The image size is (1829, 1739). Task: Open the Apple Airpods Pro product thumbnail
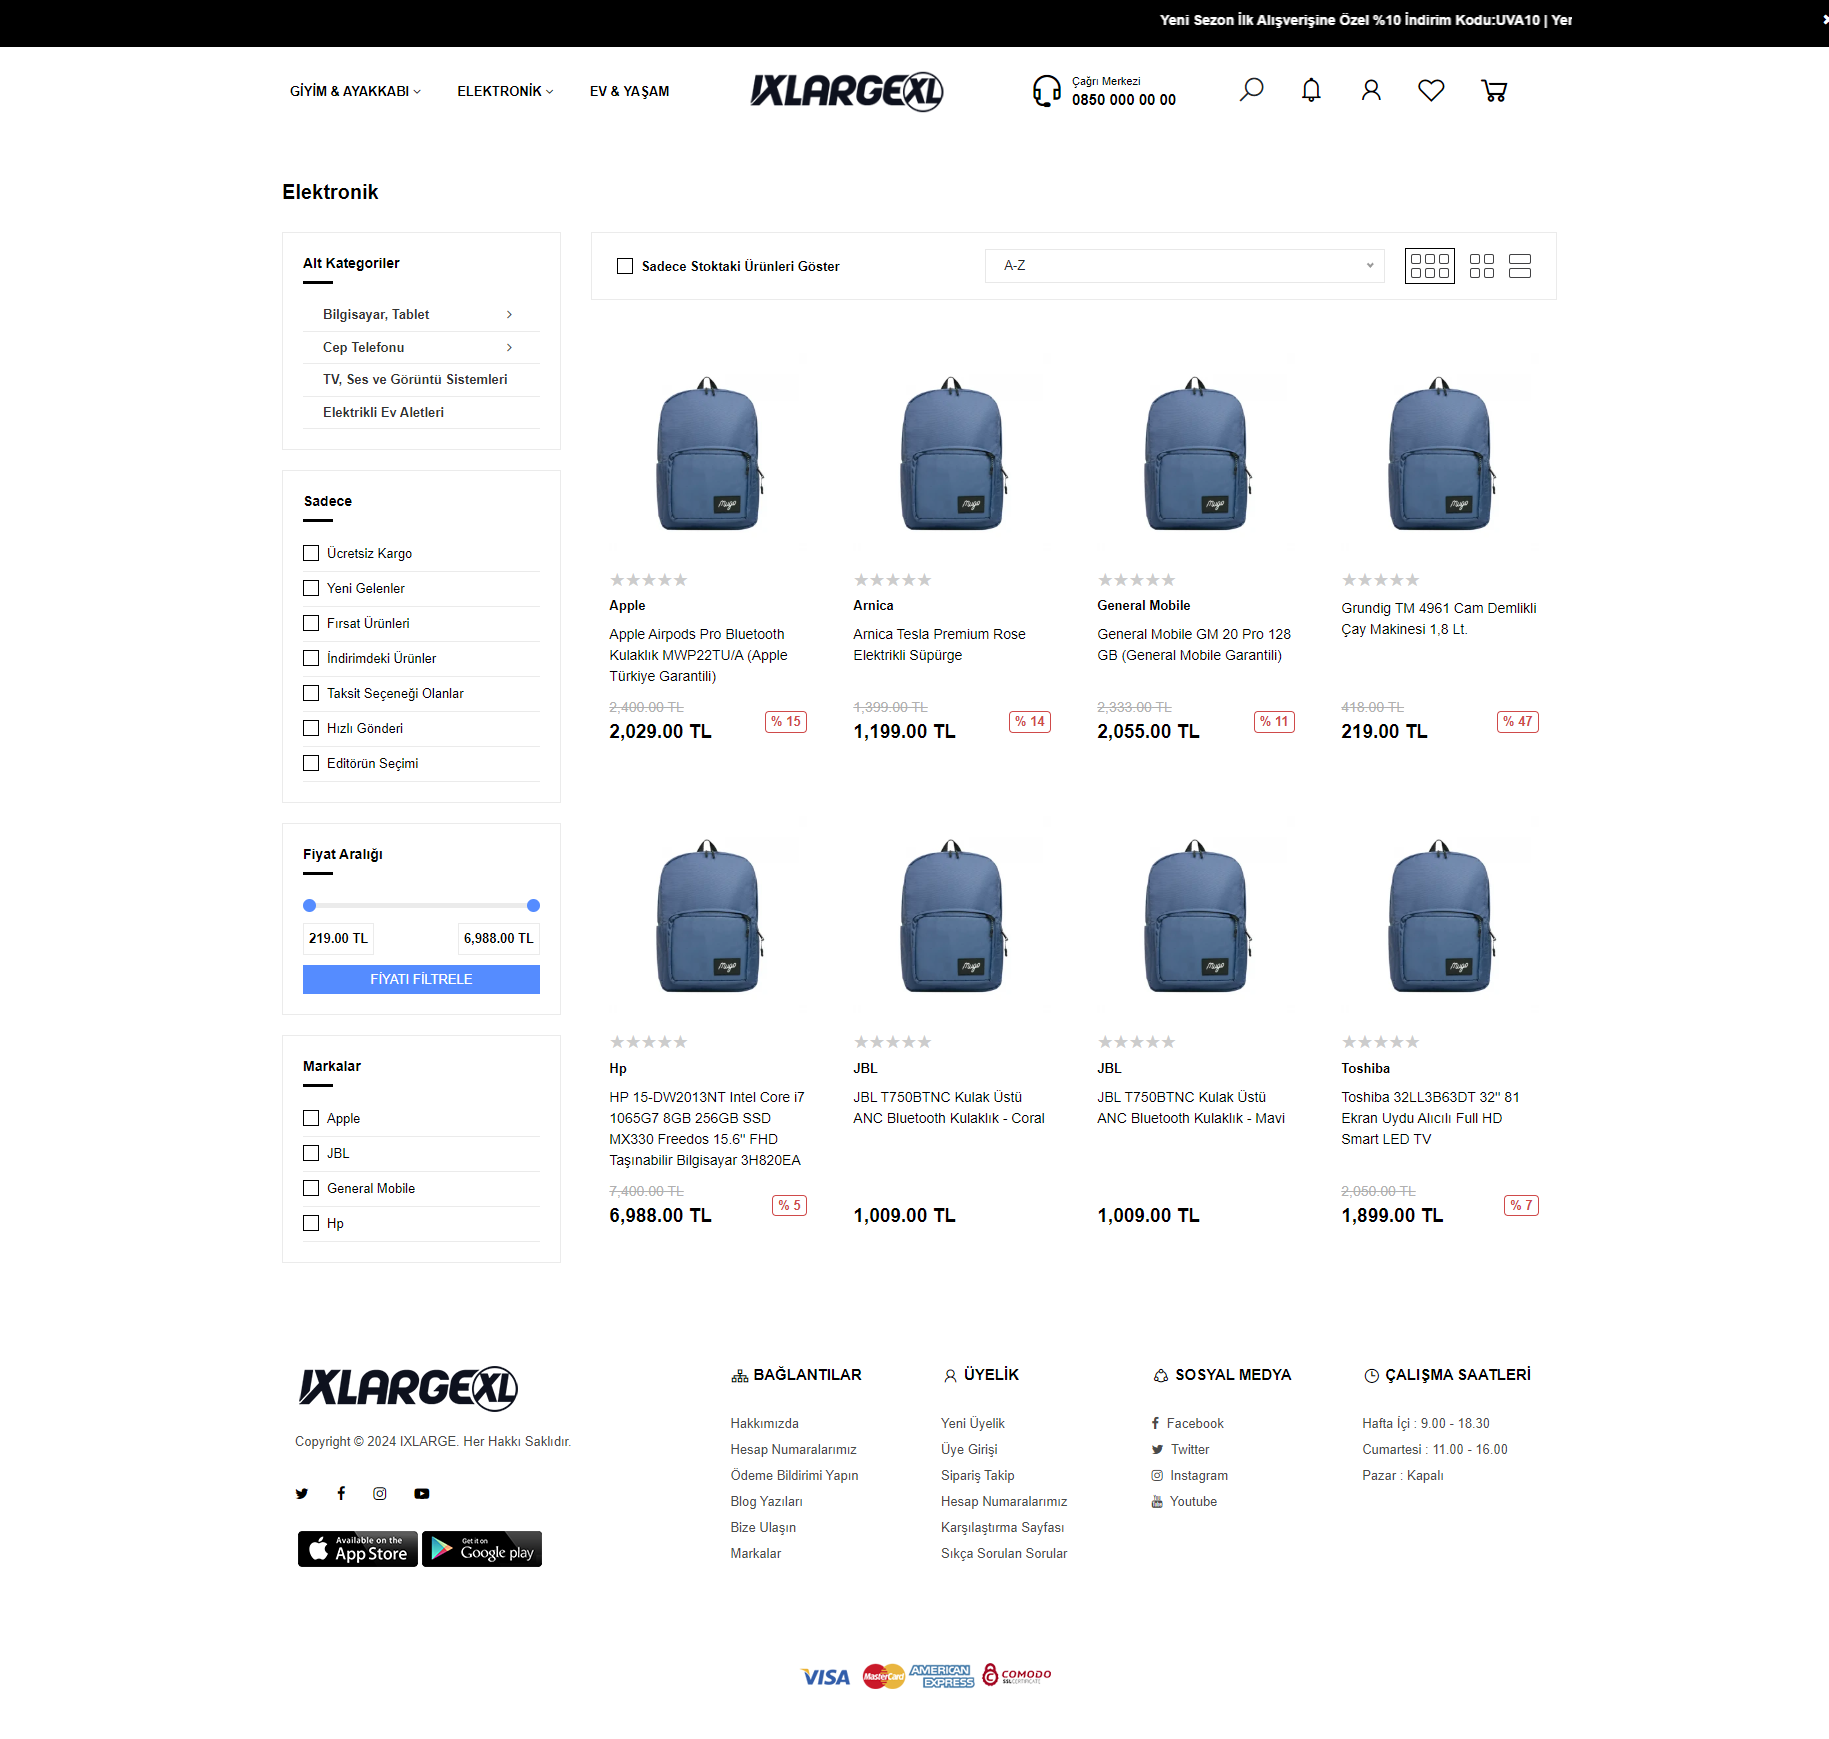click(708, 455)
